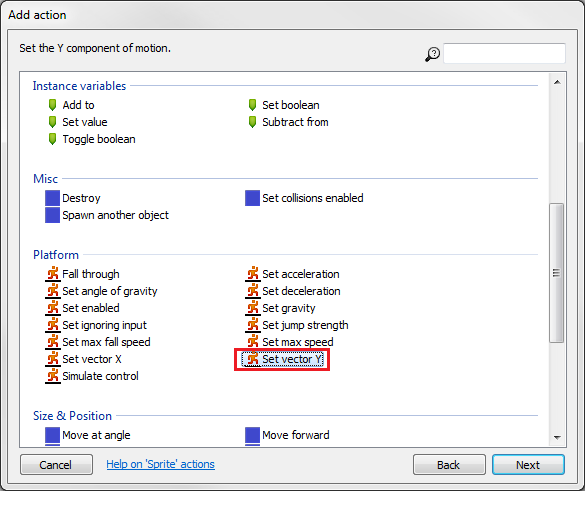Choose the Set boolean action
This screenshot has width=585, height=507.
pyautogui.click(x=284, y=105)
